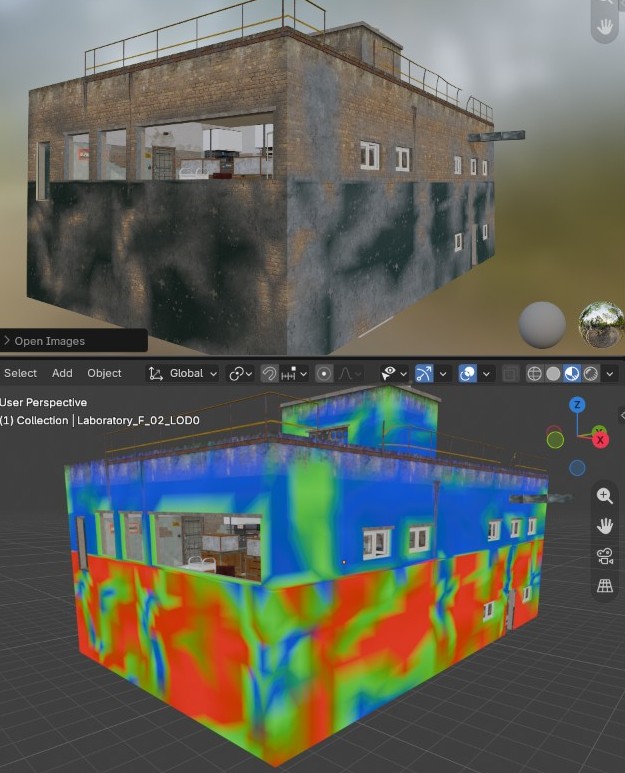Click the HDRI environment sphere preview
The height and width of the screenshot is (773, 625).
click(601, 325)
